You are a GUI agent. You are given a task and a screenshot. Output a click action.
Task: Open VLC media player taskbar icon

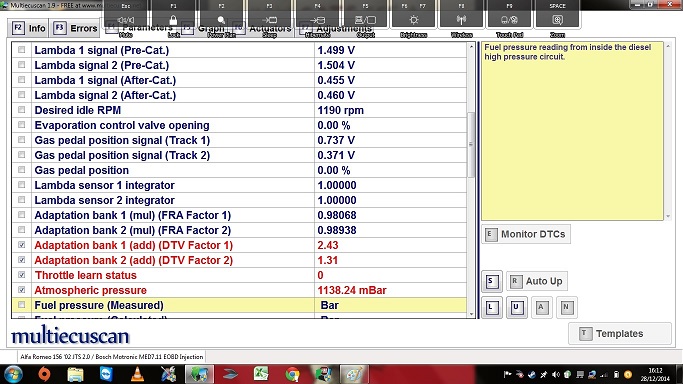point(137,374)
